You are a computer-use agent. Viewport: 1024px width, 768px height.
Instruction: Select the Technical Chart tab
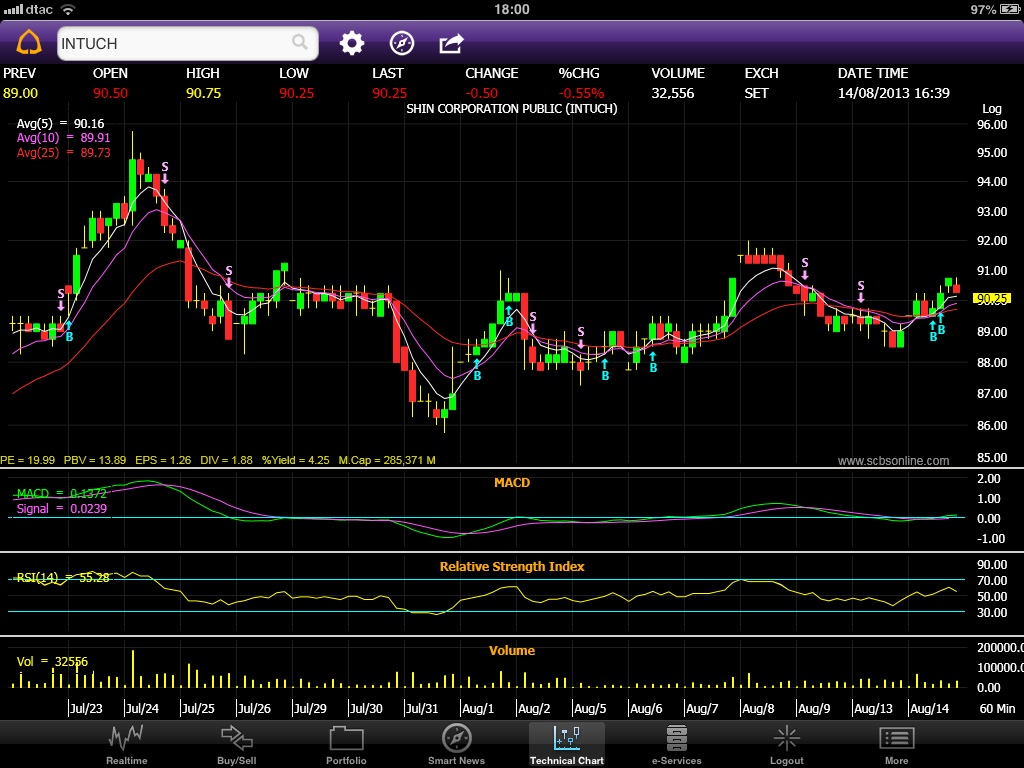click(x=566, y=745)
